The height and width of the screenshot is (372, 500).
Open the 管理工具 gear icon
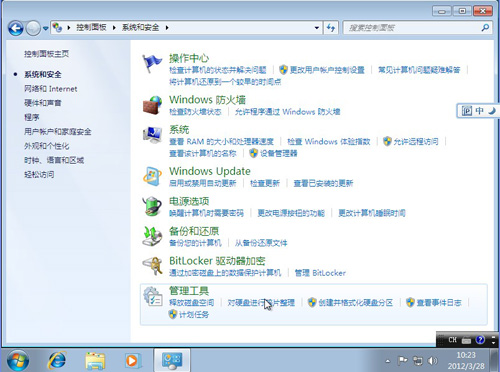coord(152,296)
